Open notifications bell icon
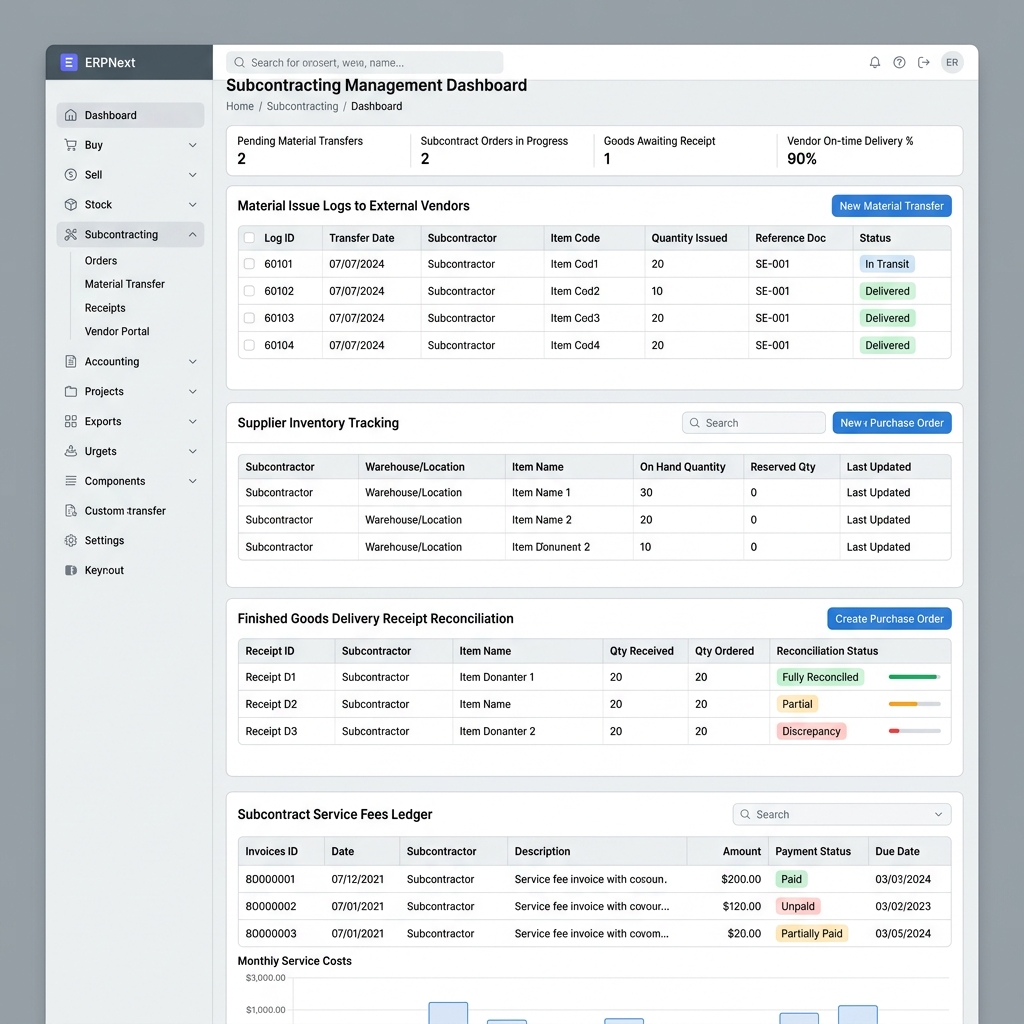 point(874,62)
